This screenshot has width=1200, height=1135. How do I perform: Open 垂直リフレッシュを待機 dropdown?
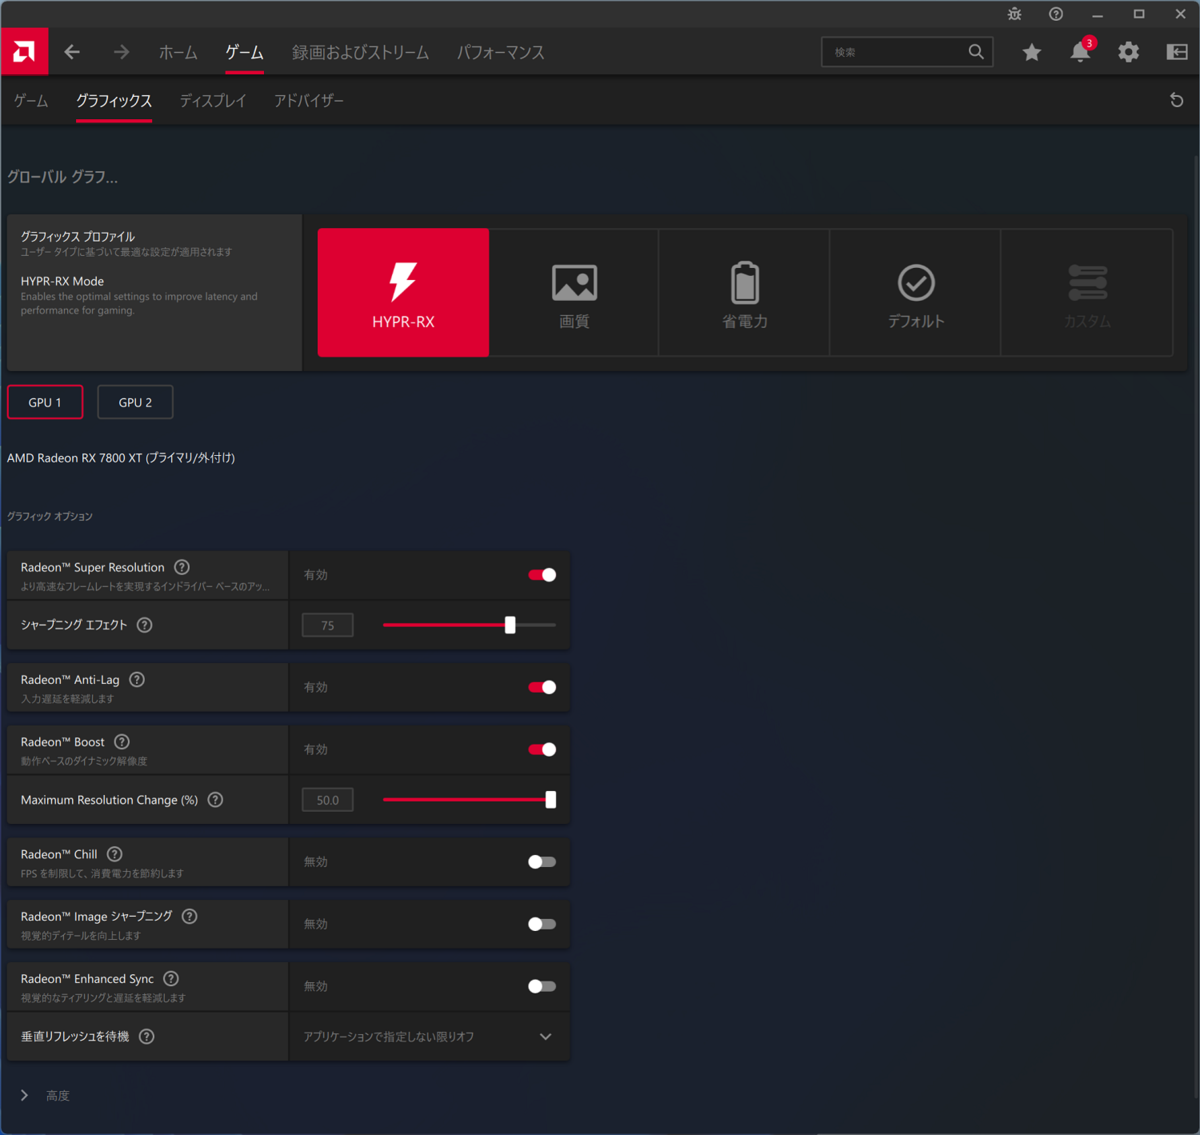(429, 1037)
